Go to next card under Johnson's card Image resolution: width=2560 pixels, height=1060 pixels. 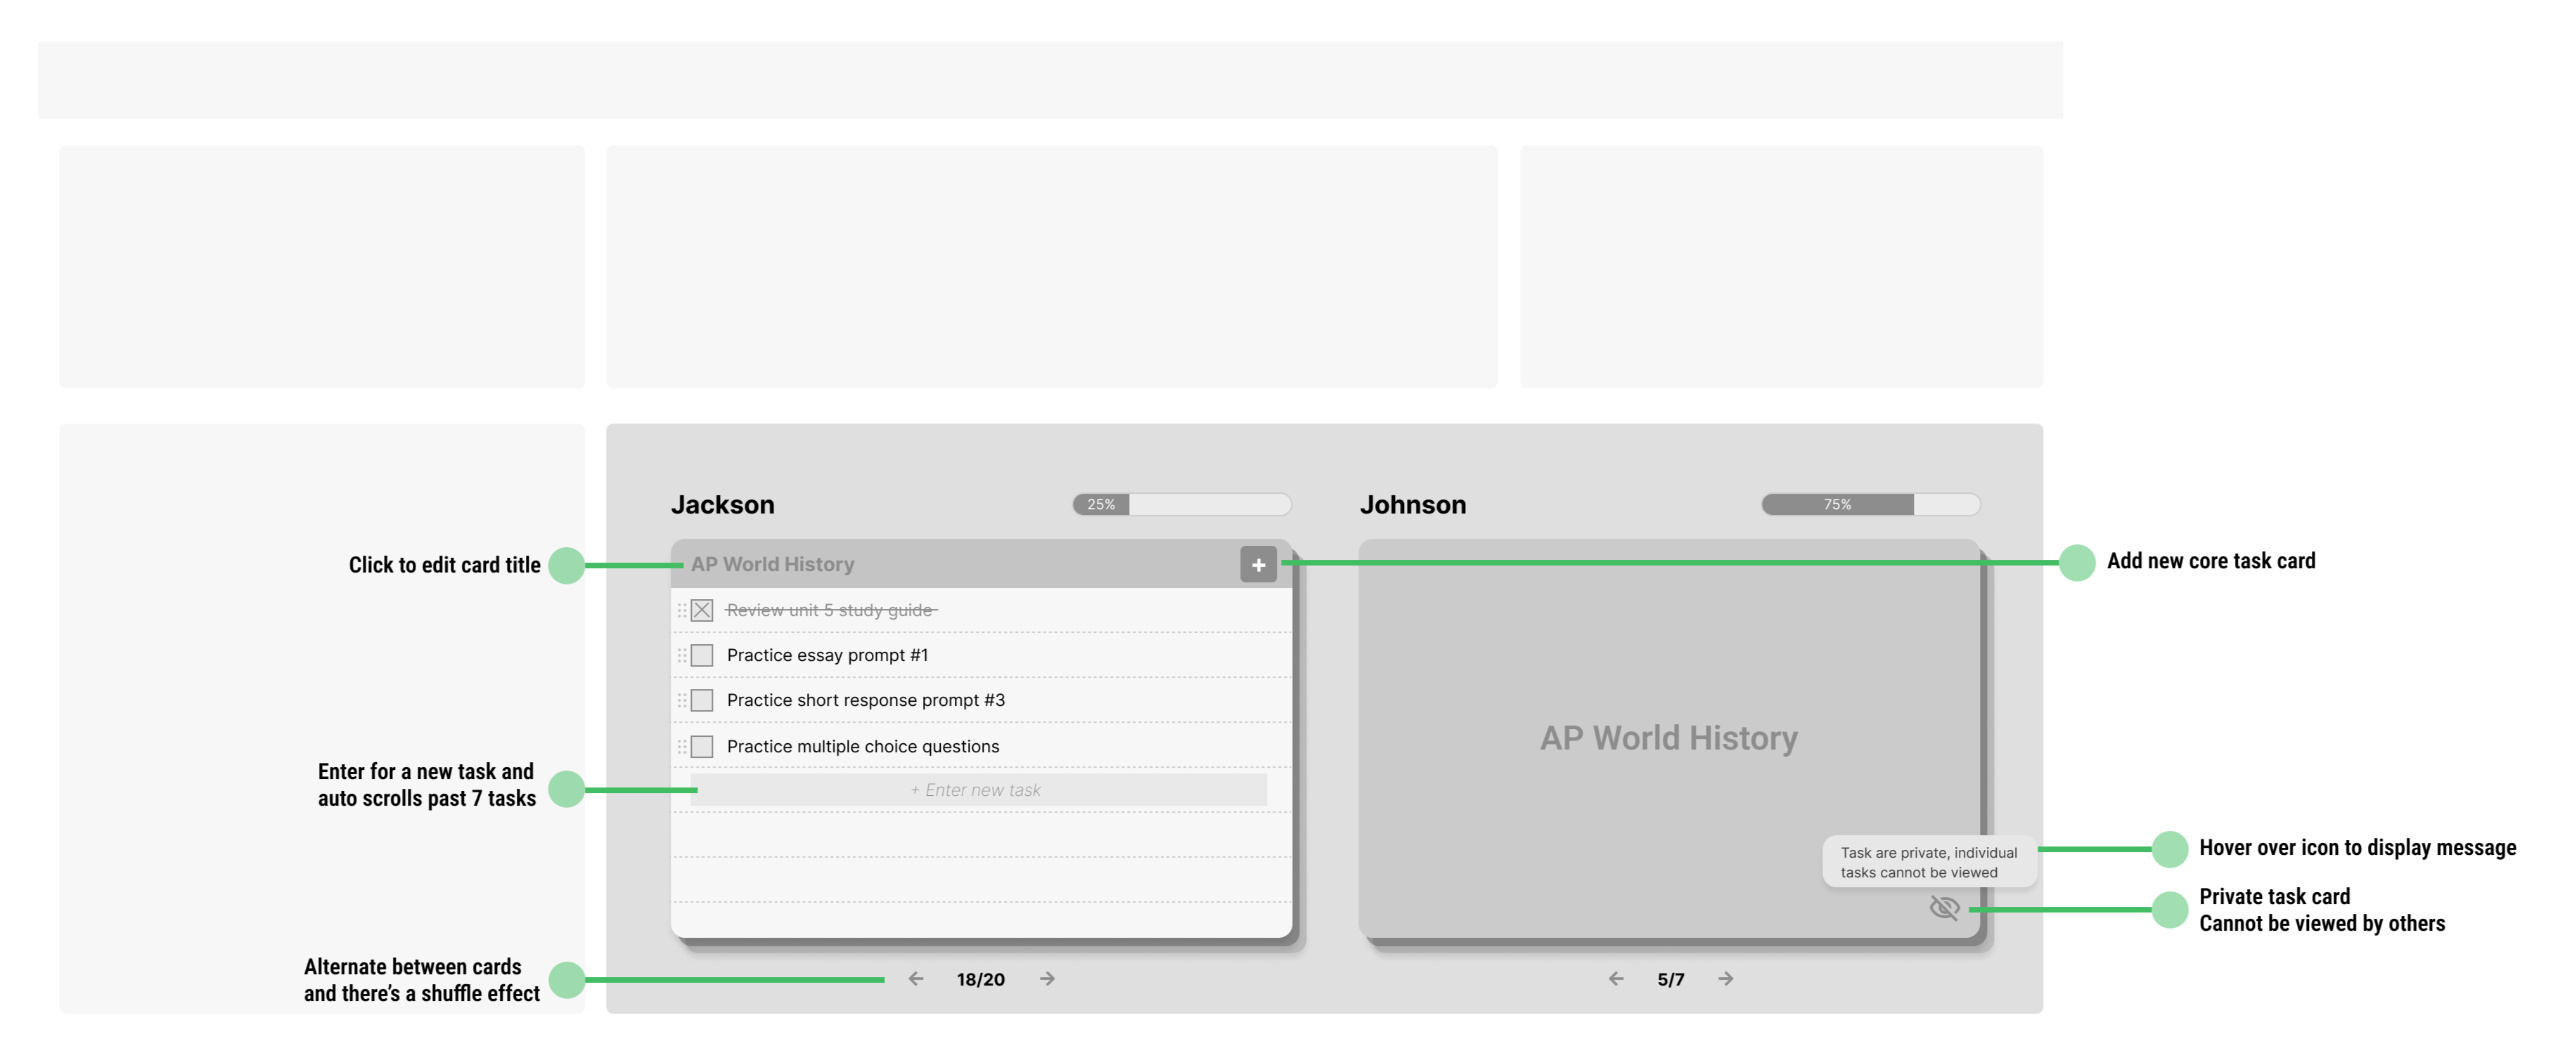(x=1725, y=979)
